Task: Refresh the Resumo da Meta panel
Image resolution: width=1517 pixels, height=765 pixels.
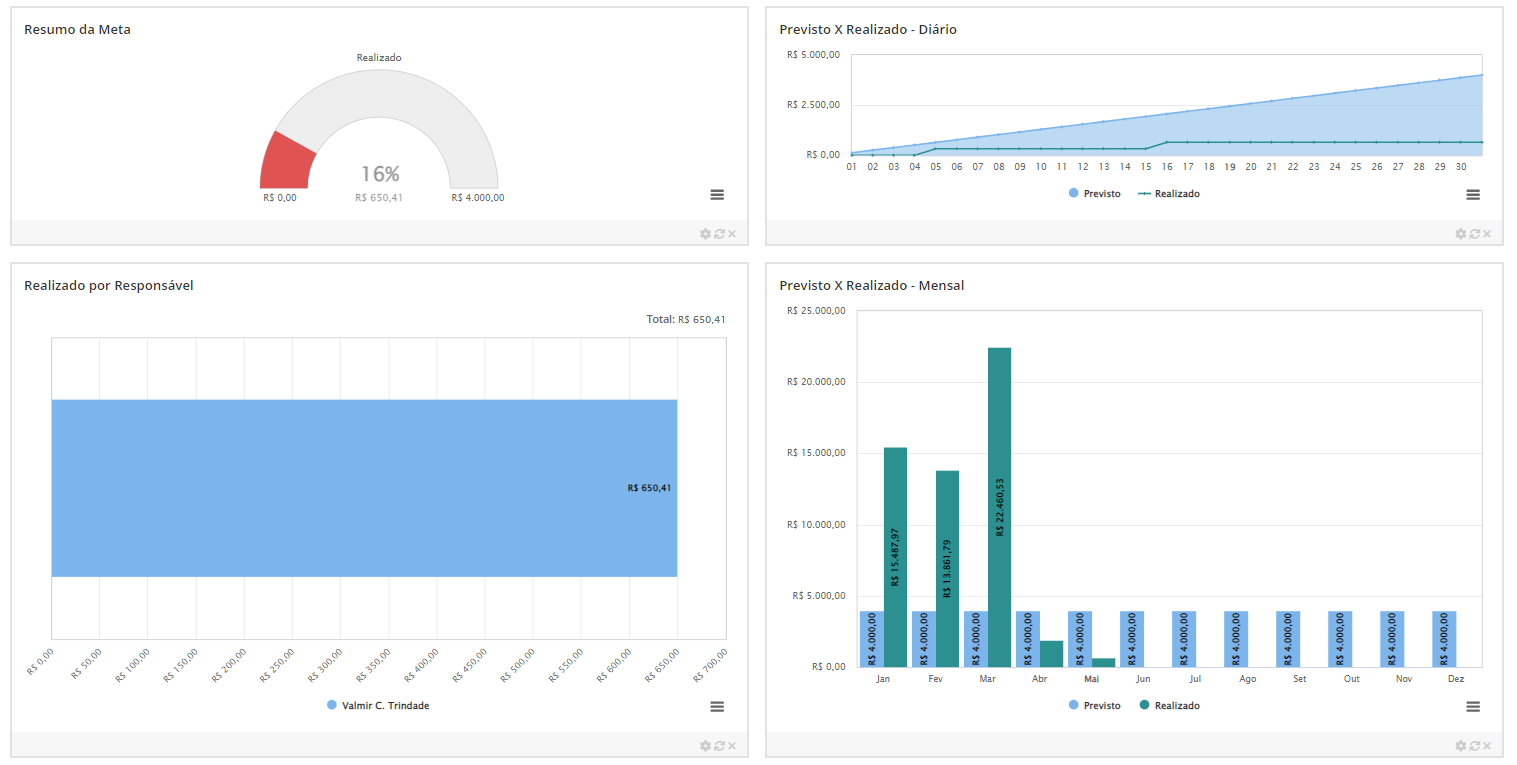Action: (719, 234)
